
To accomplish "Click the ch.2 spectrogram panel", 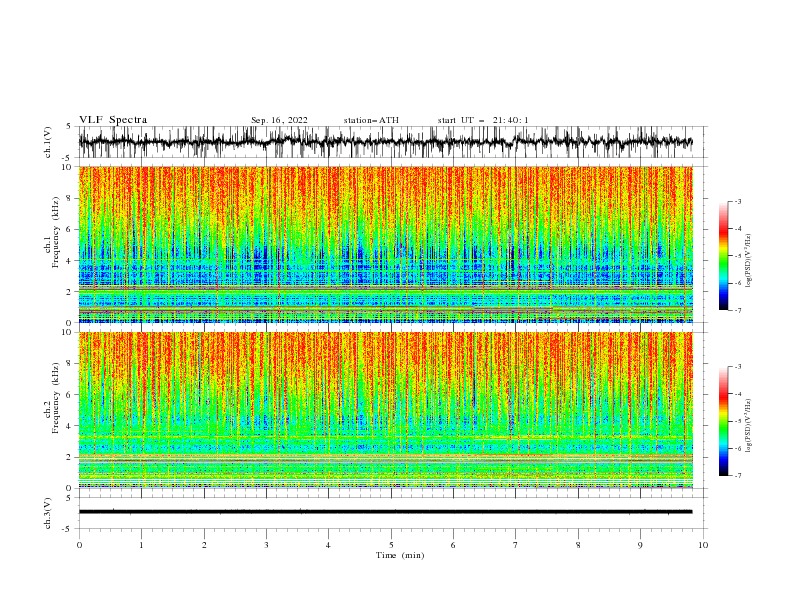I will pyautogui.click(x=386, y=410).
